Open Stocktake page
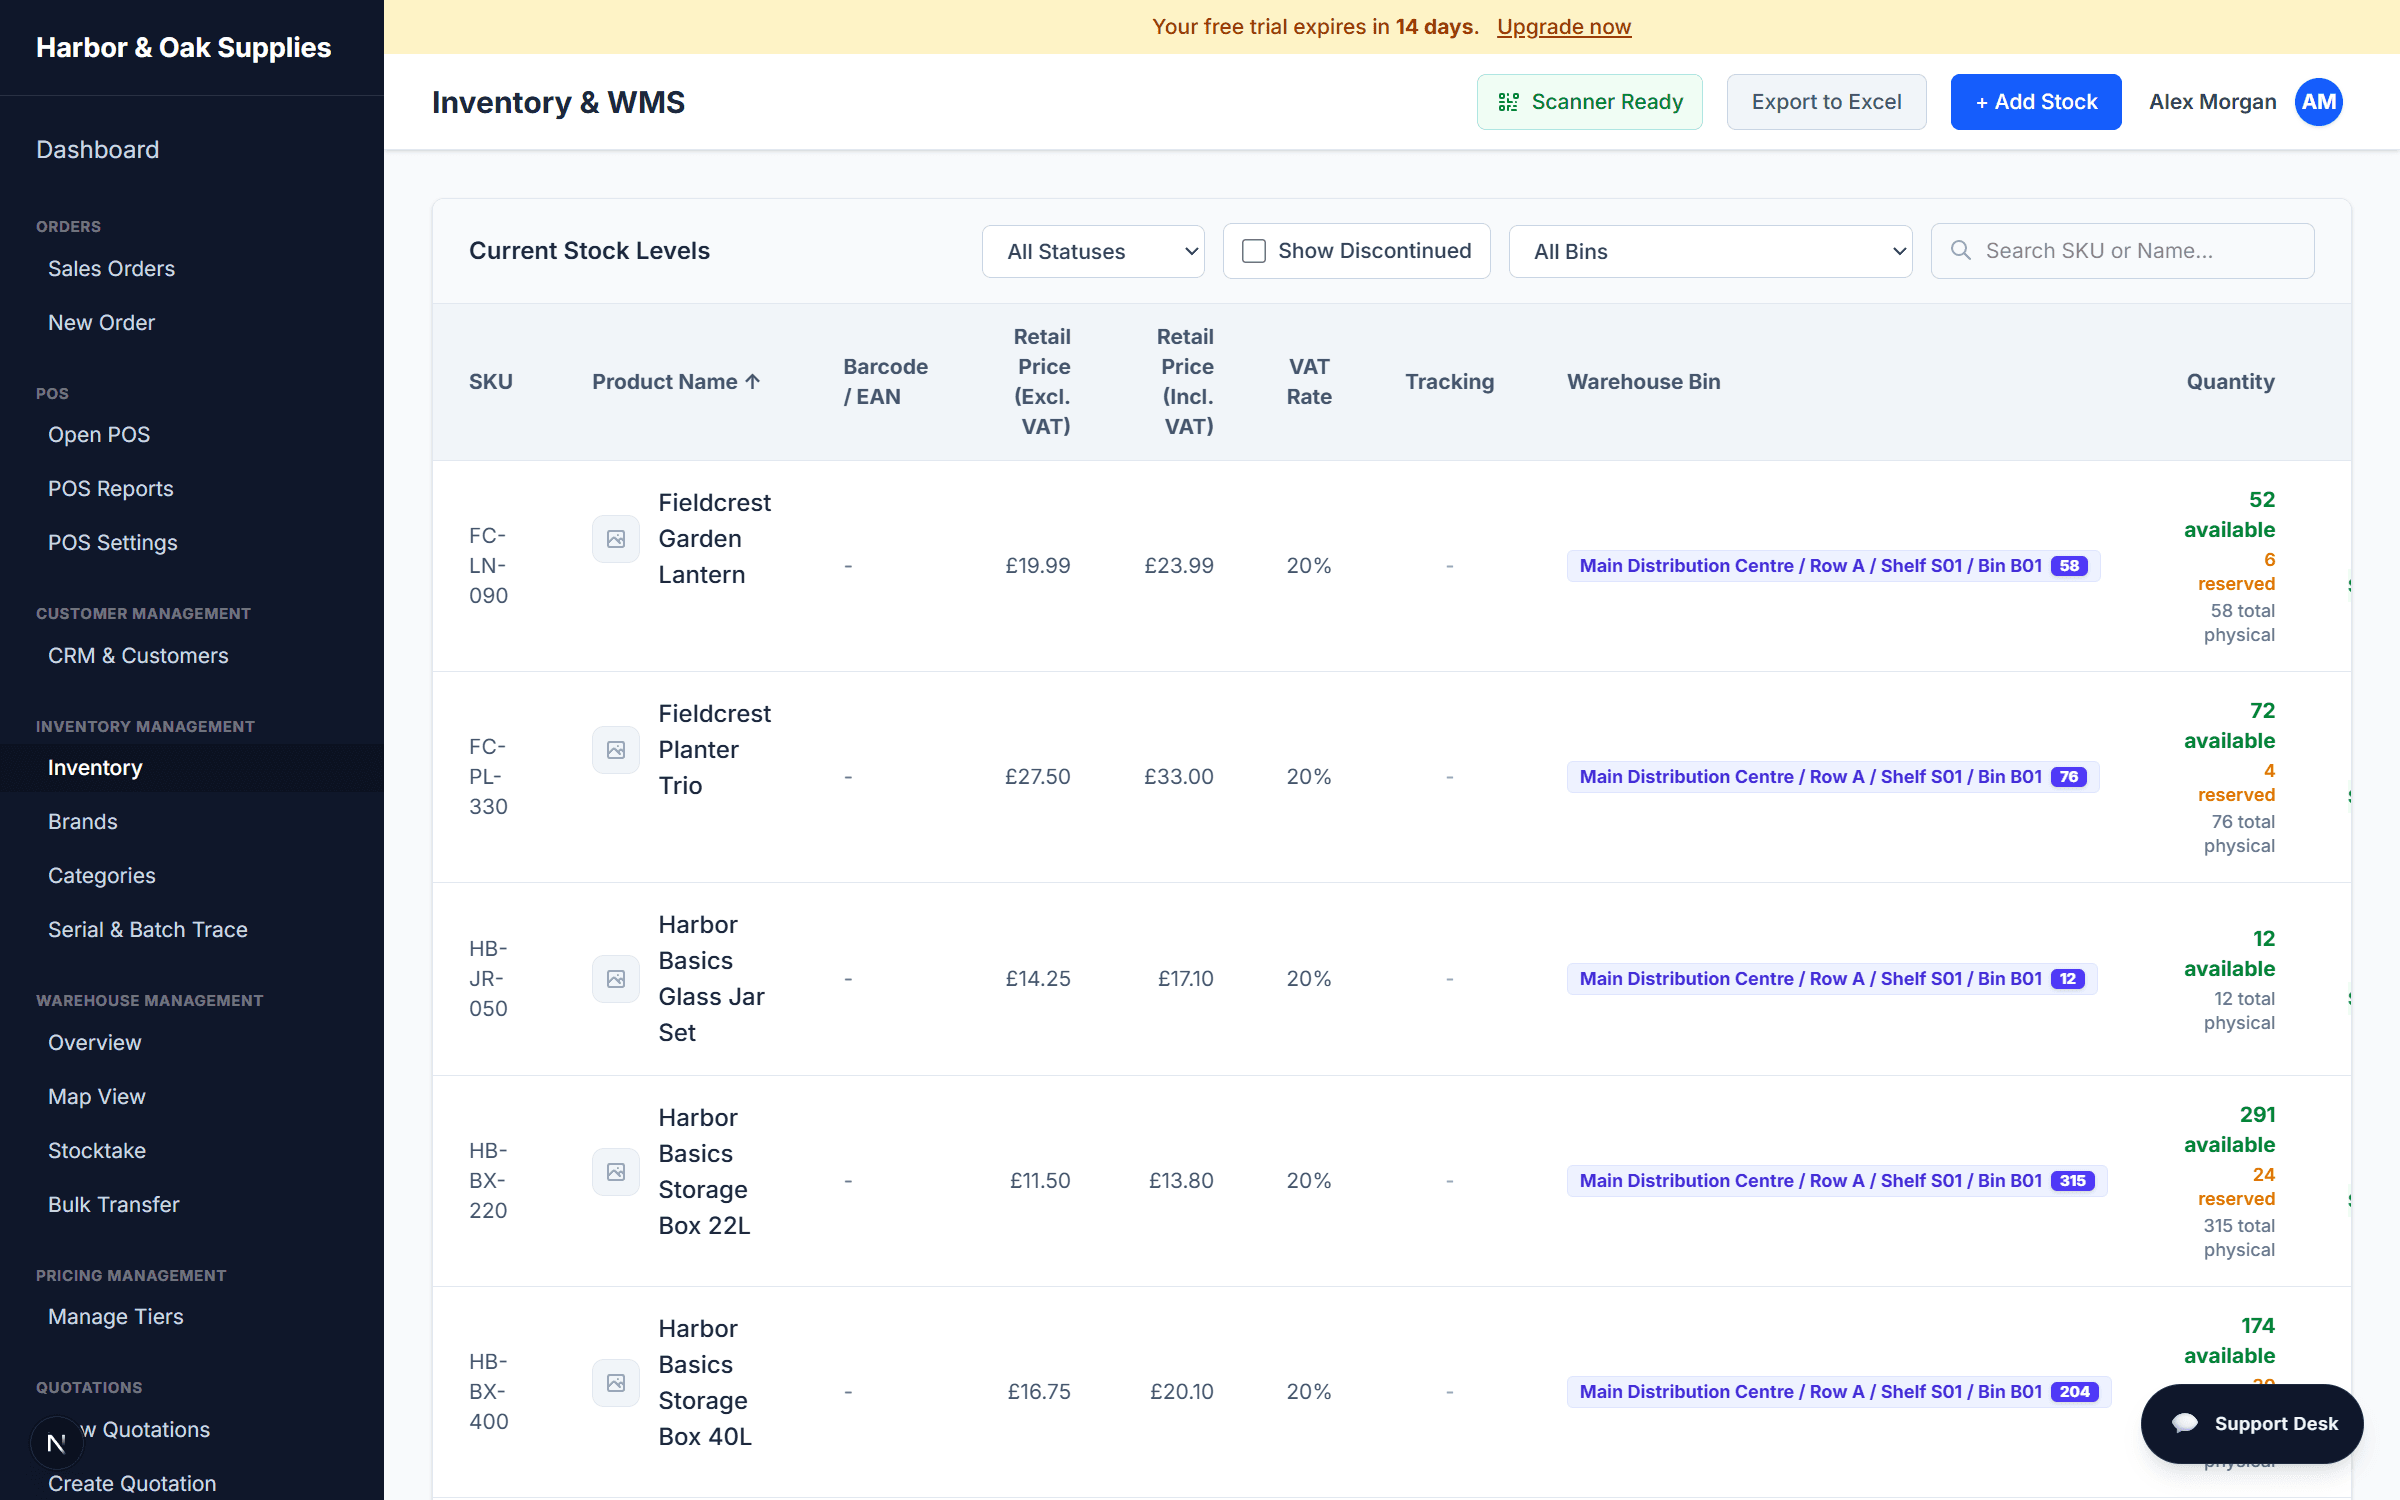This screenshot has width=2400, height=1500. click(97, 1150)
